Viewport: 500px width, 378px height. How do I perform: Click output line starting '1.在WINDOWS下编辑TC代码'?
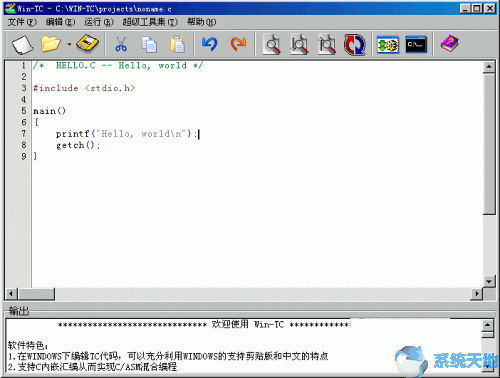click(x=168, y=356)
